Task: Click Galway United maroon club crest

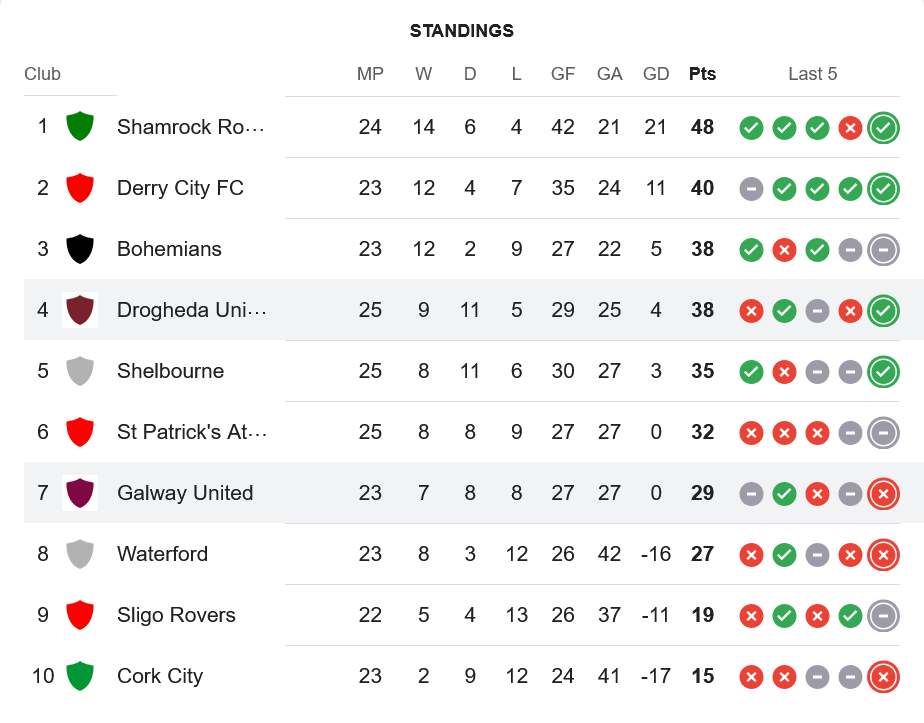Action: pyautogui.click(x=80, y=493)
